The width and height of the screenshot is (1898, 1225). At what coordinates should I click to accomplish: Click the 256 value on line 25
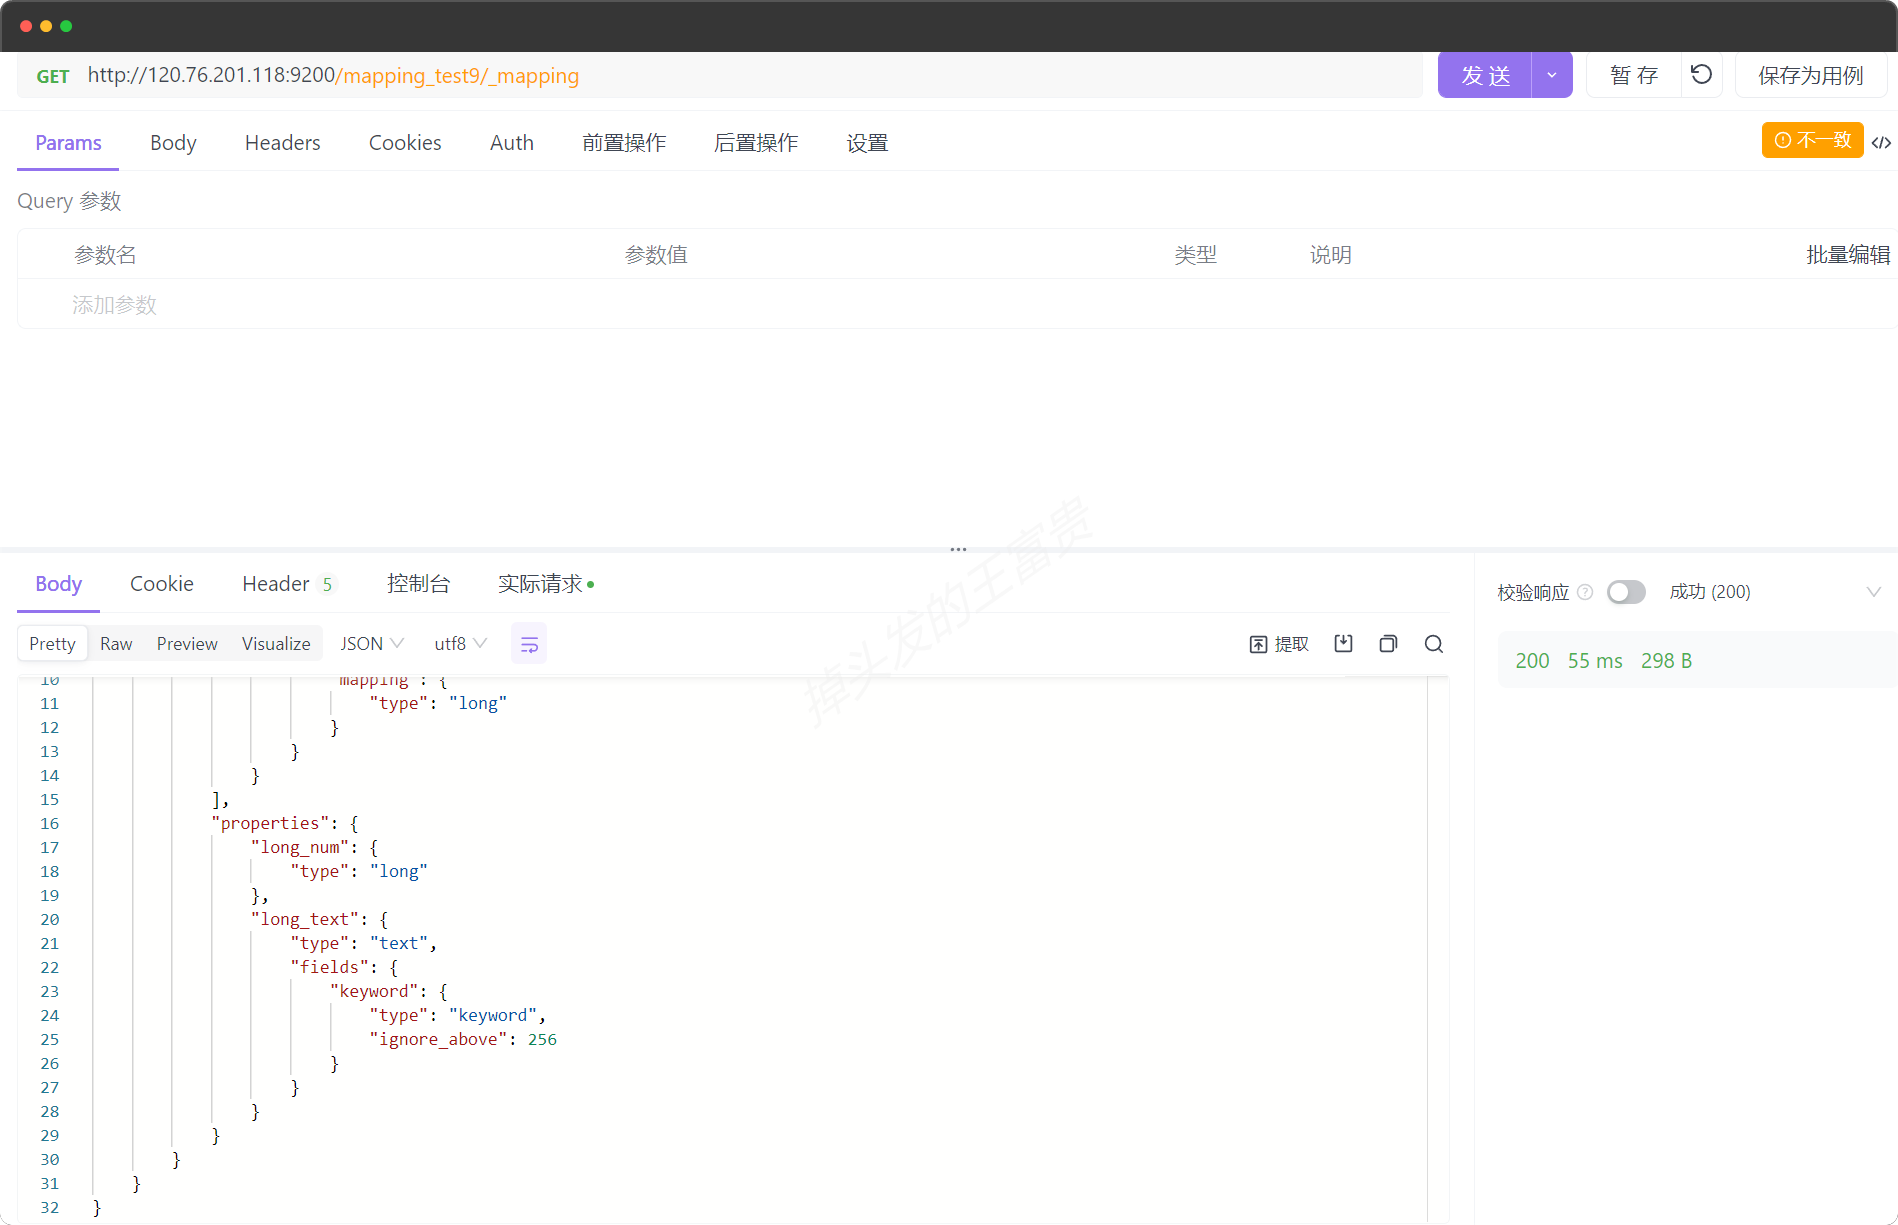542,1039
